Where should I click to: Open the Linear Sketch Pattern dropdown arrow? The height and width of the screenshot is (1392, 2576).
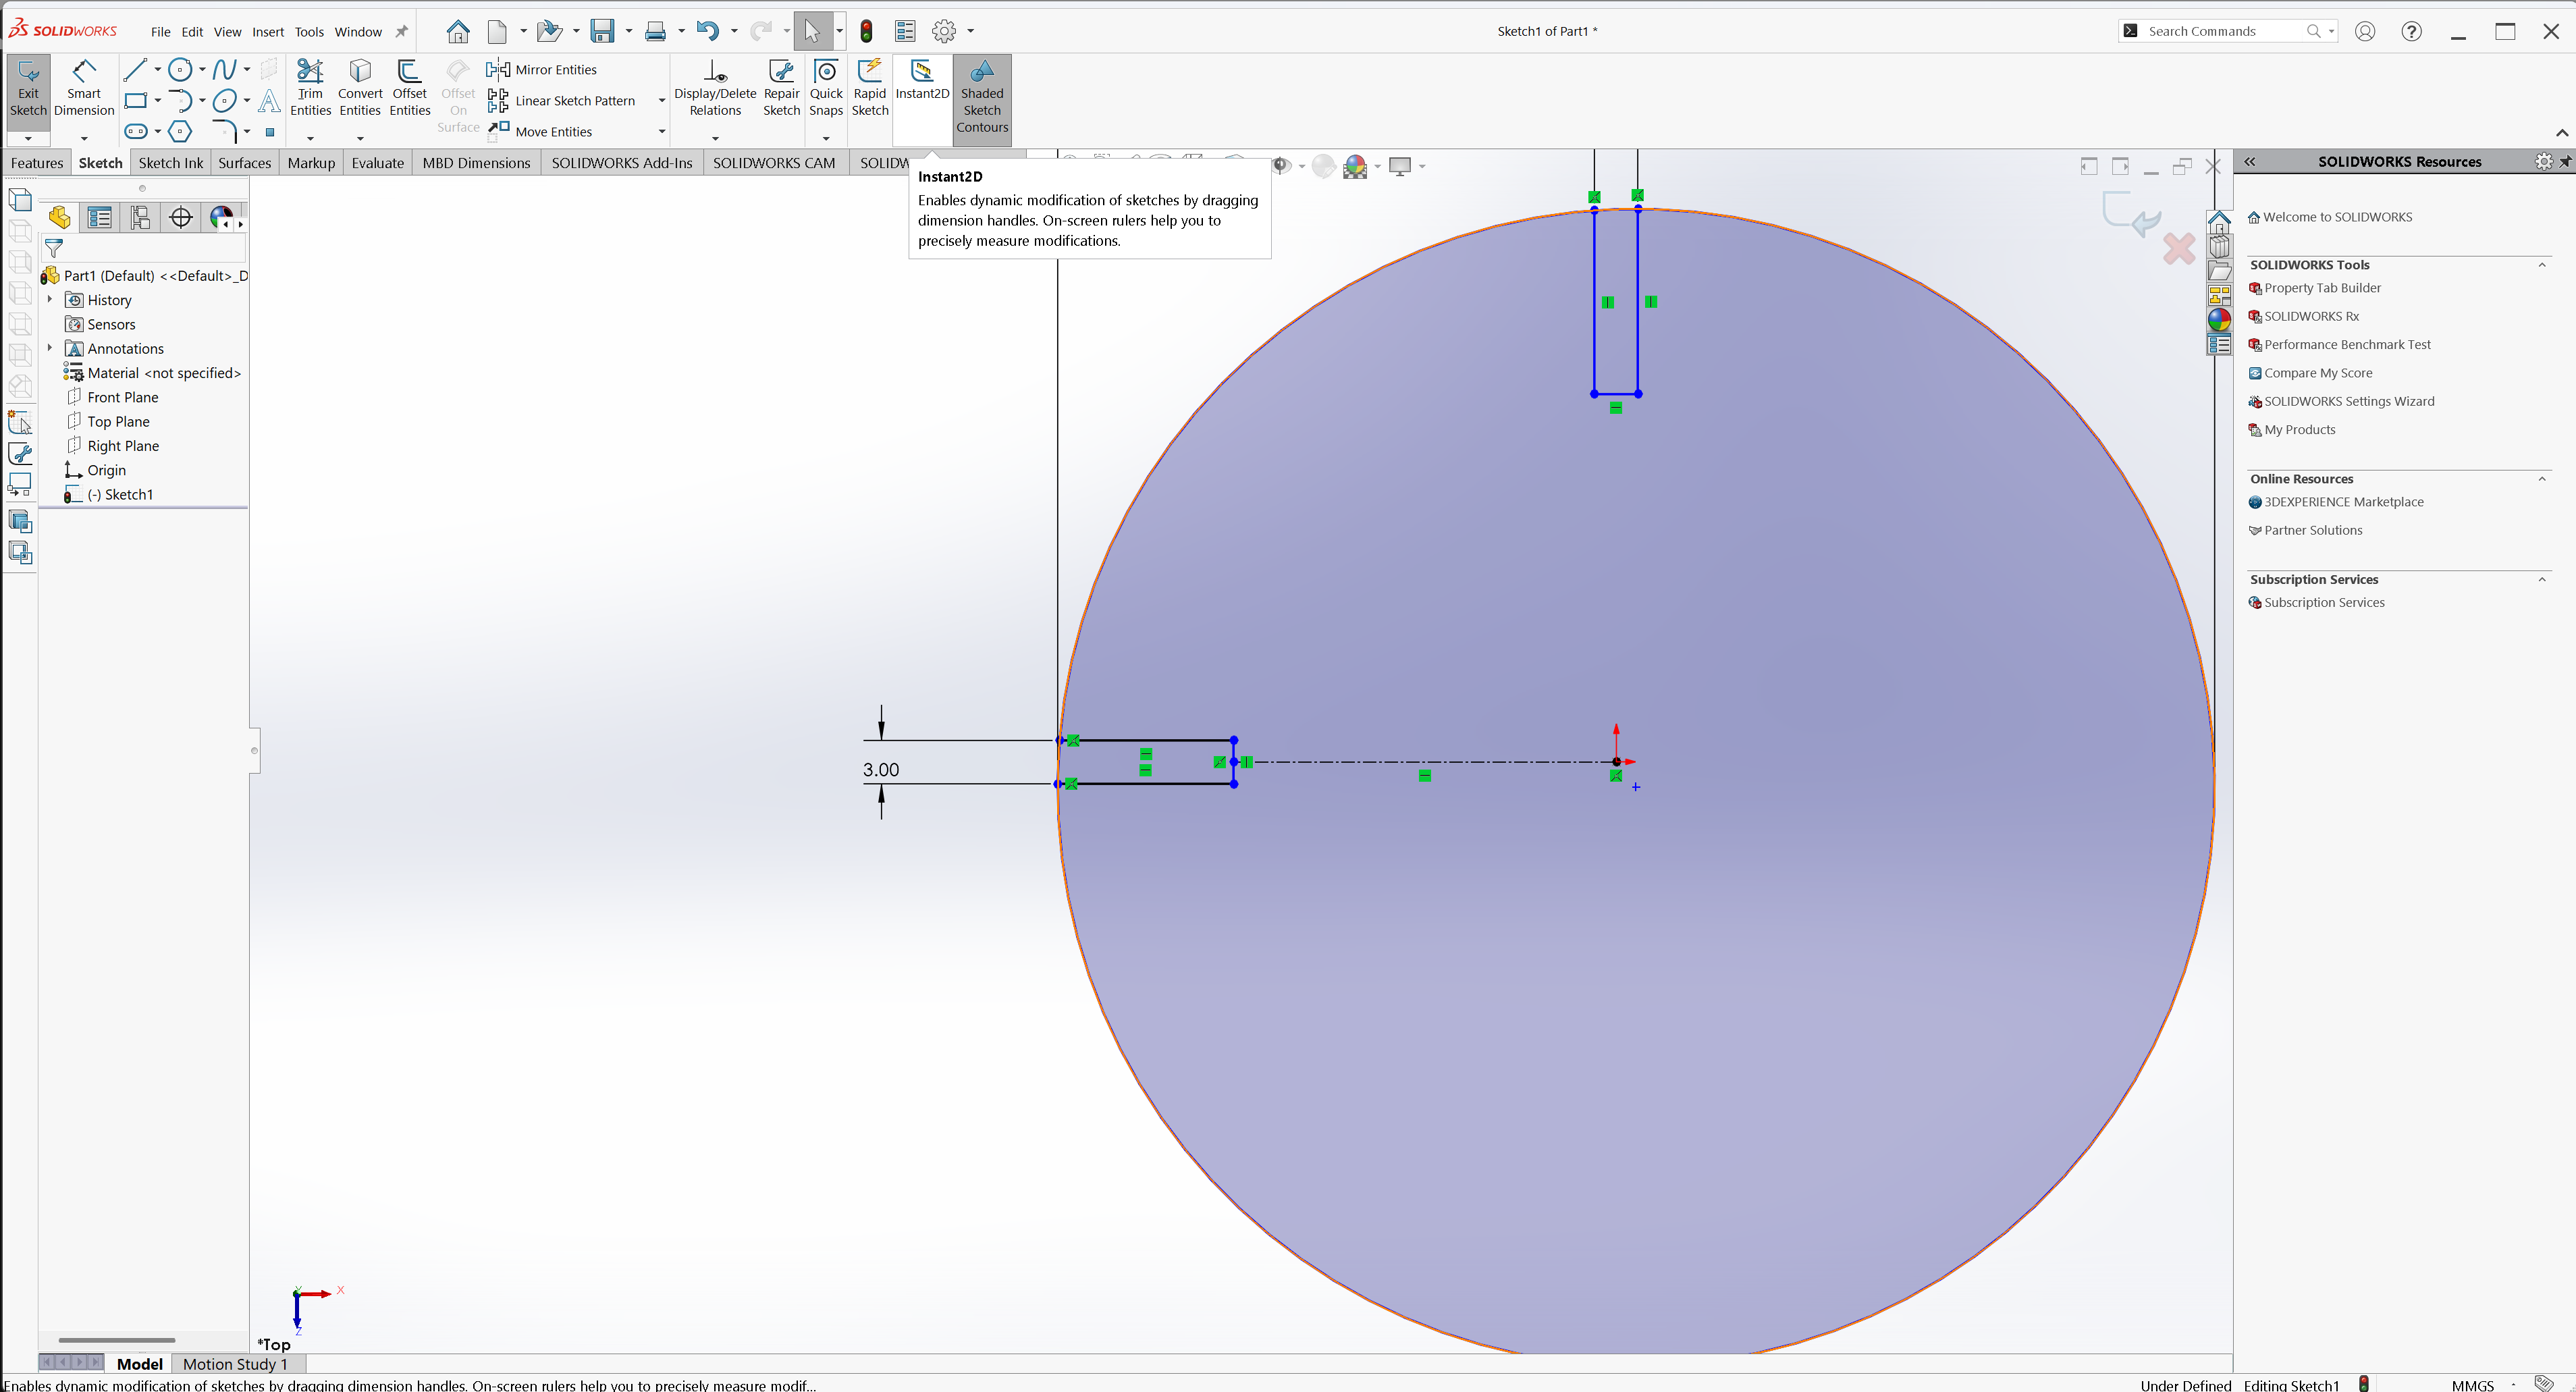click(661, 100)
